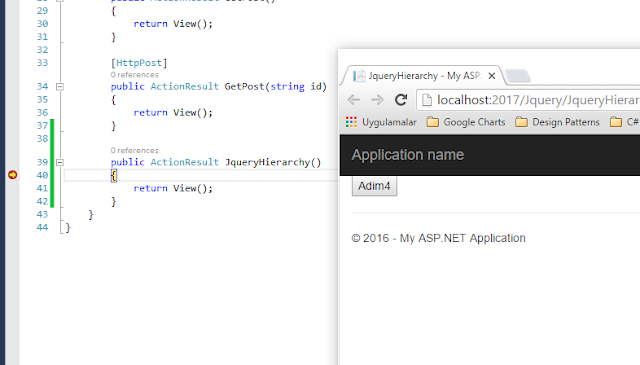Close the JqueryHierarchy browser tab

coord(492,76)
